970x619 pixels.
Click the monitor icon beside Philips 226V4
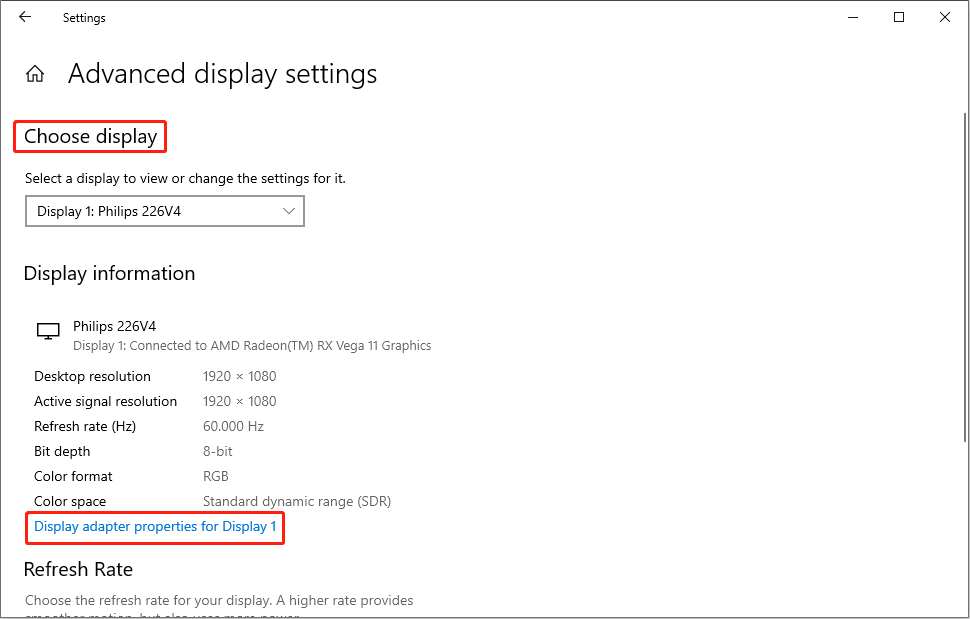tap(47, 331)
